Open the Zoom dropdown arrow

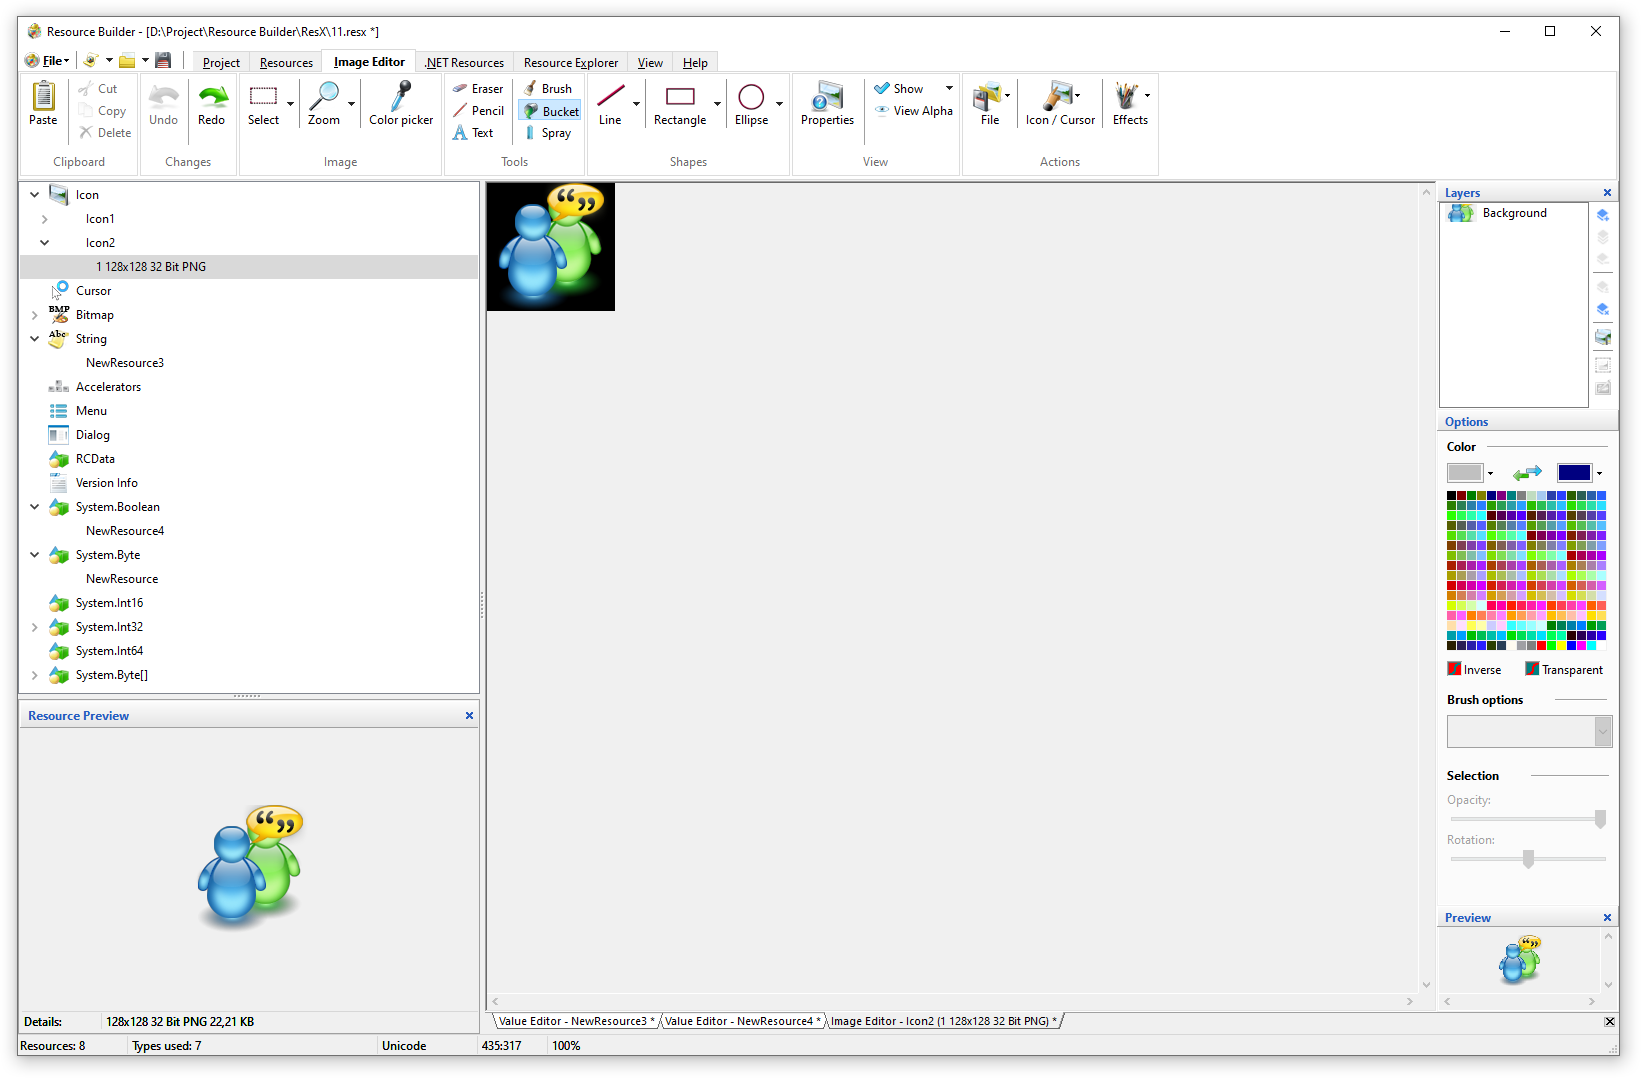click(x=351, y=104)
